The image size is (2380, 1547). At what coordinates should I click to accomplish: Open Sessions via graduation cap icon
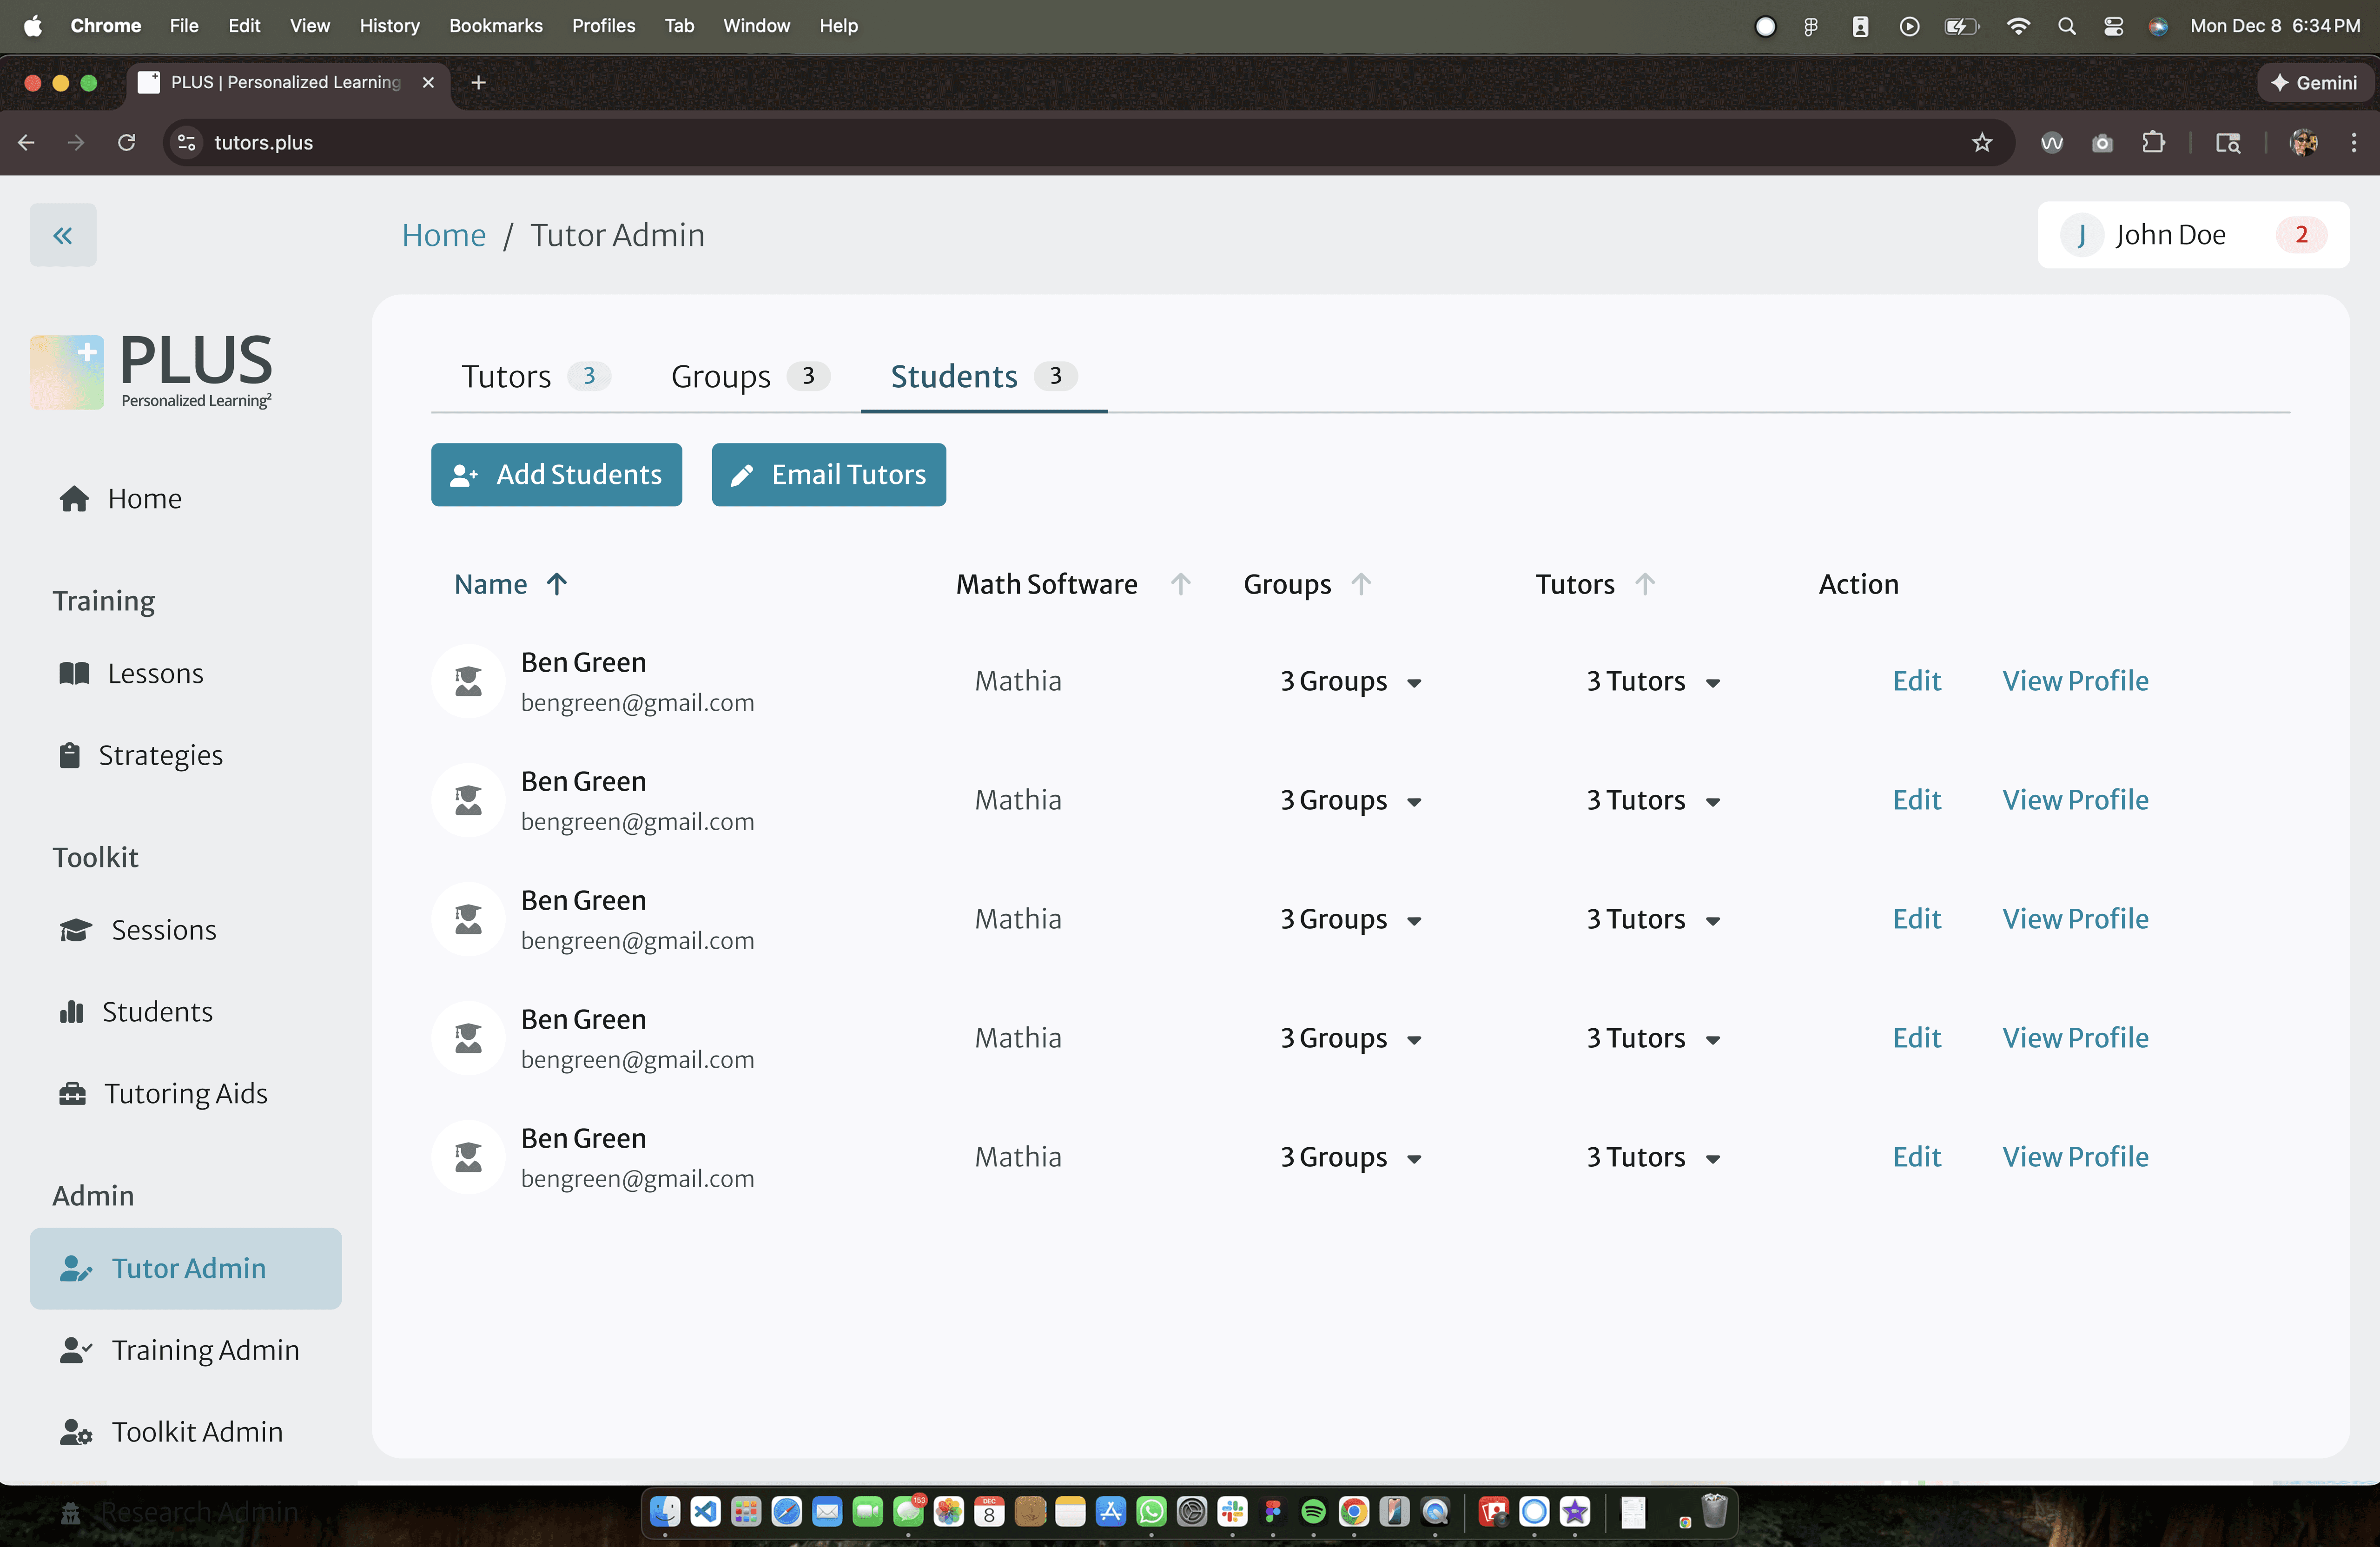click(76, 930)
